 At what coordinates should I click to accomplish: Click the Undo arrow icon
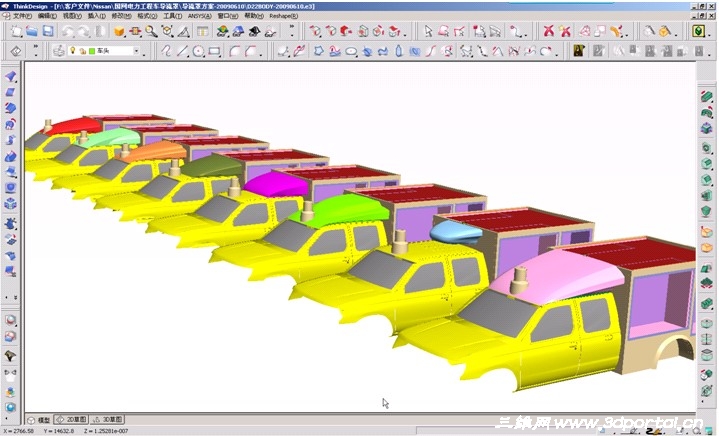pyautogui.click(x=68, y=31)
